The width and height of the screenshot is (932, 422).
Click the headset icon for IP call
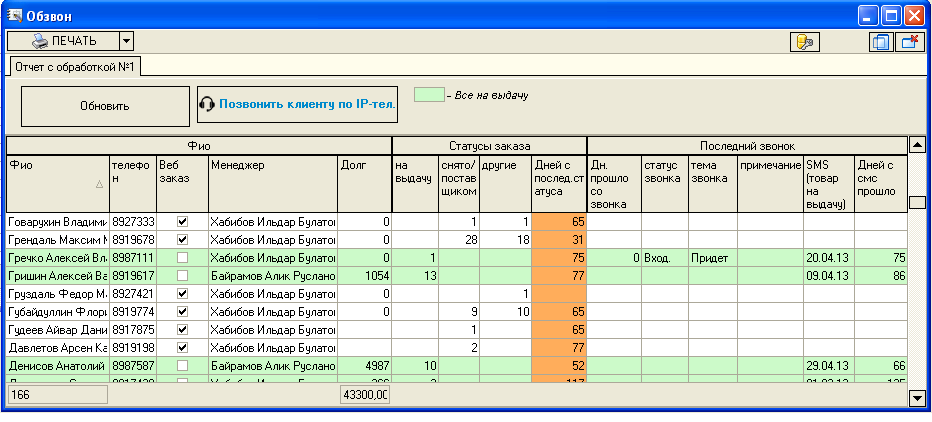tap(208, 104)
